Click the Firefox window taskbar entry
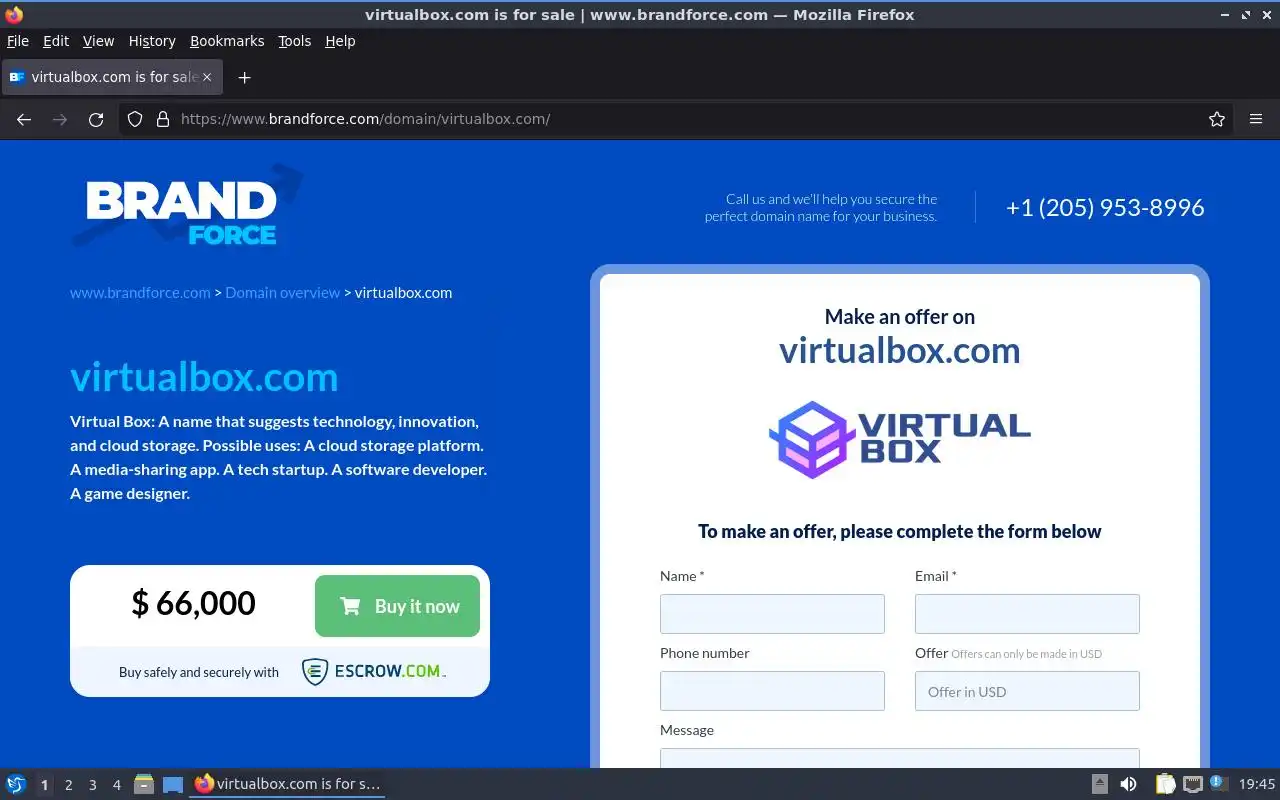 pyautogui.click(x=288, y=784)
